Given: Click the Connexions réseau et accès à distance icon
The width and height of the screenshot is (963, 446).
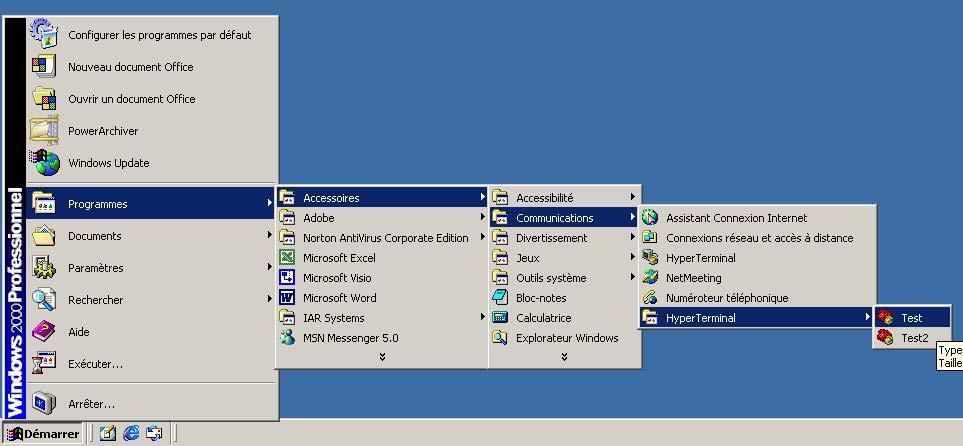Looking at the screenshot, I should [x=650, y=238].
